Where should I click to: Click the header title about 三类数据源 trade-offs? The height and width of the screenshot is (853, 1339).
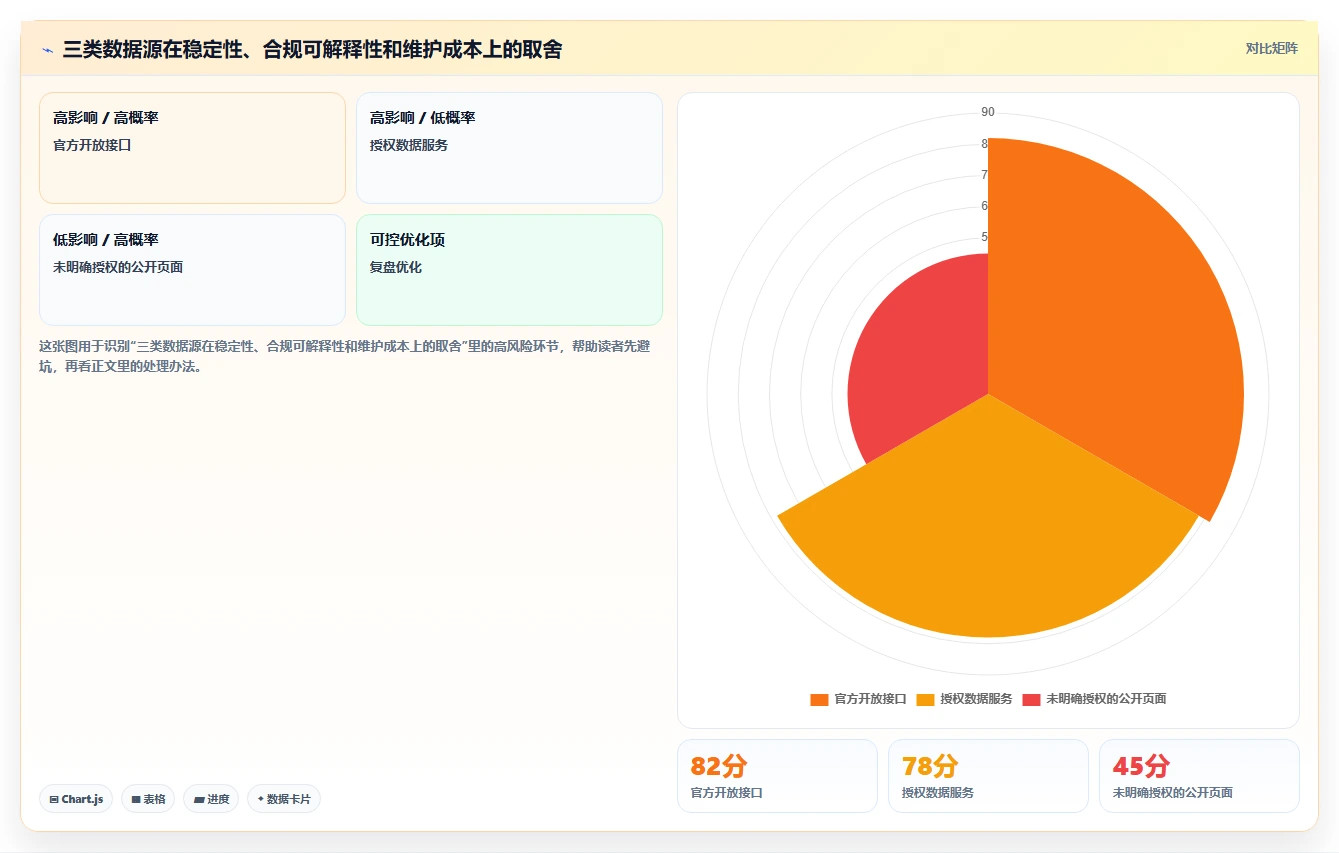(312, 49)
